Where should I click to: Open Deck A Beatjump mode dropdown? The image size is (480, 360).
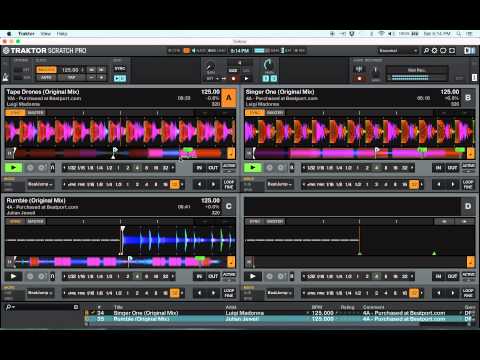pos(40,184)
